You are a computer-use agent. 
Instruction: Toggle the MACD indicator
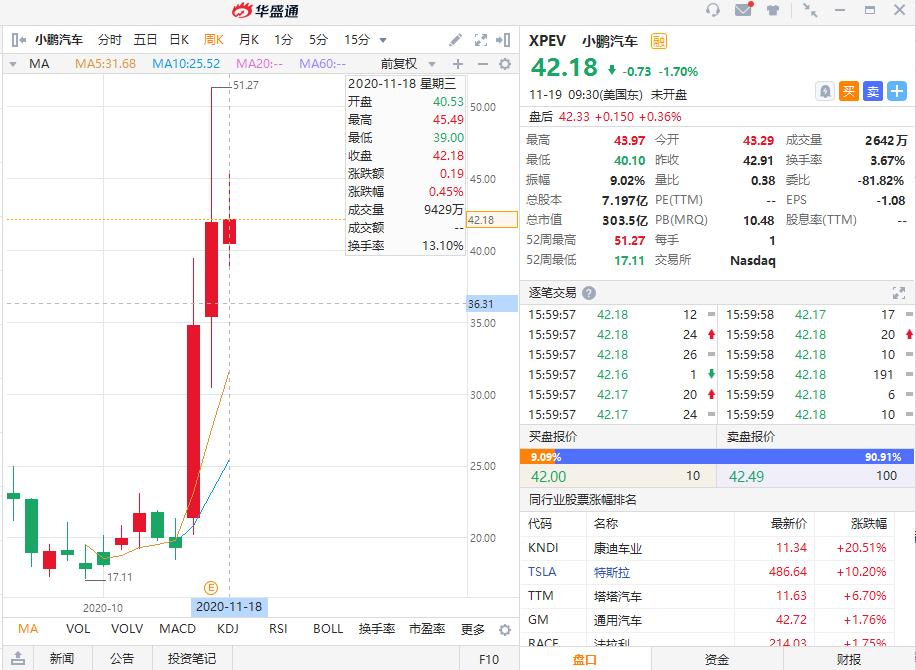178,629
